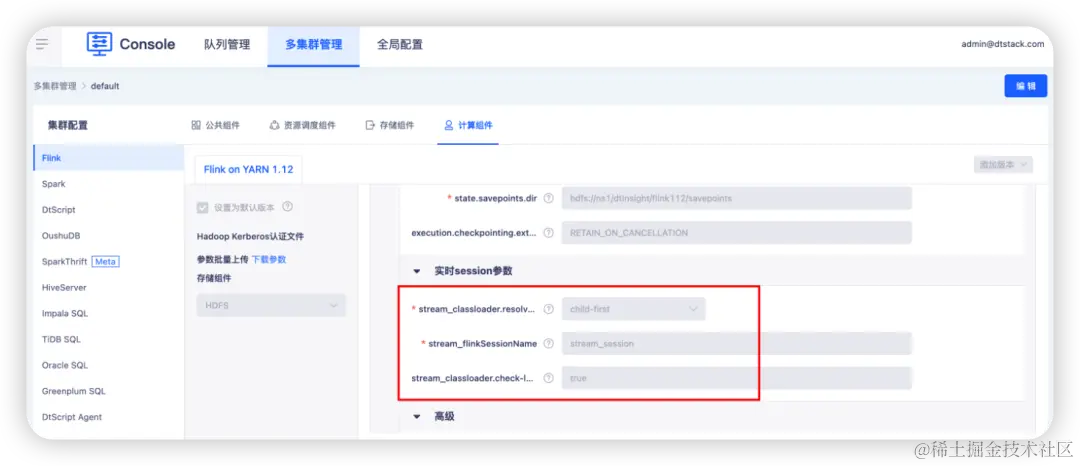Screen dimensions: 1080x466
Task: Select HiveServer in the component list
Action: [x=108, y=288]
